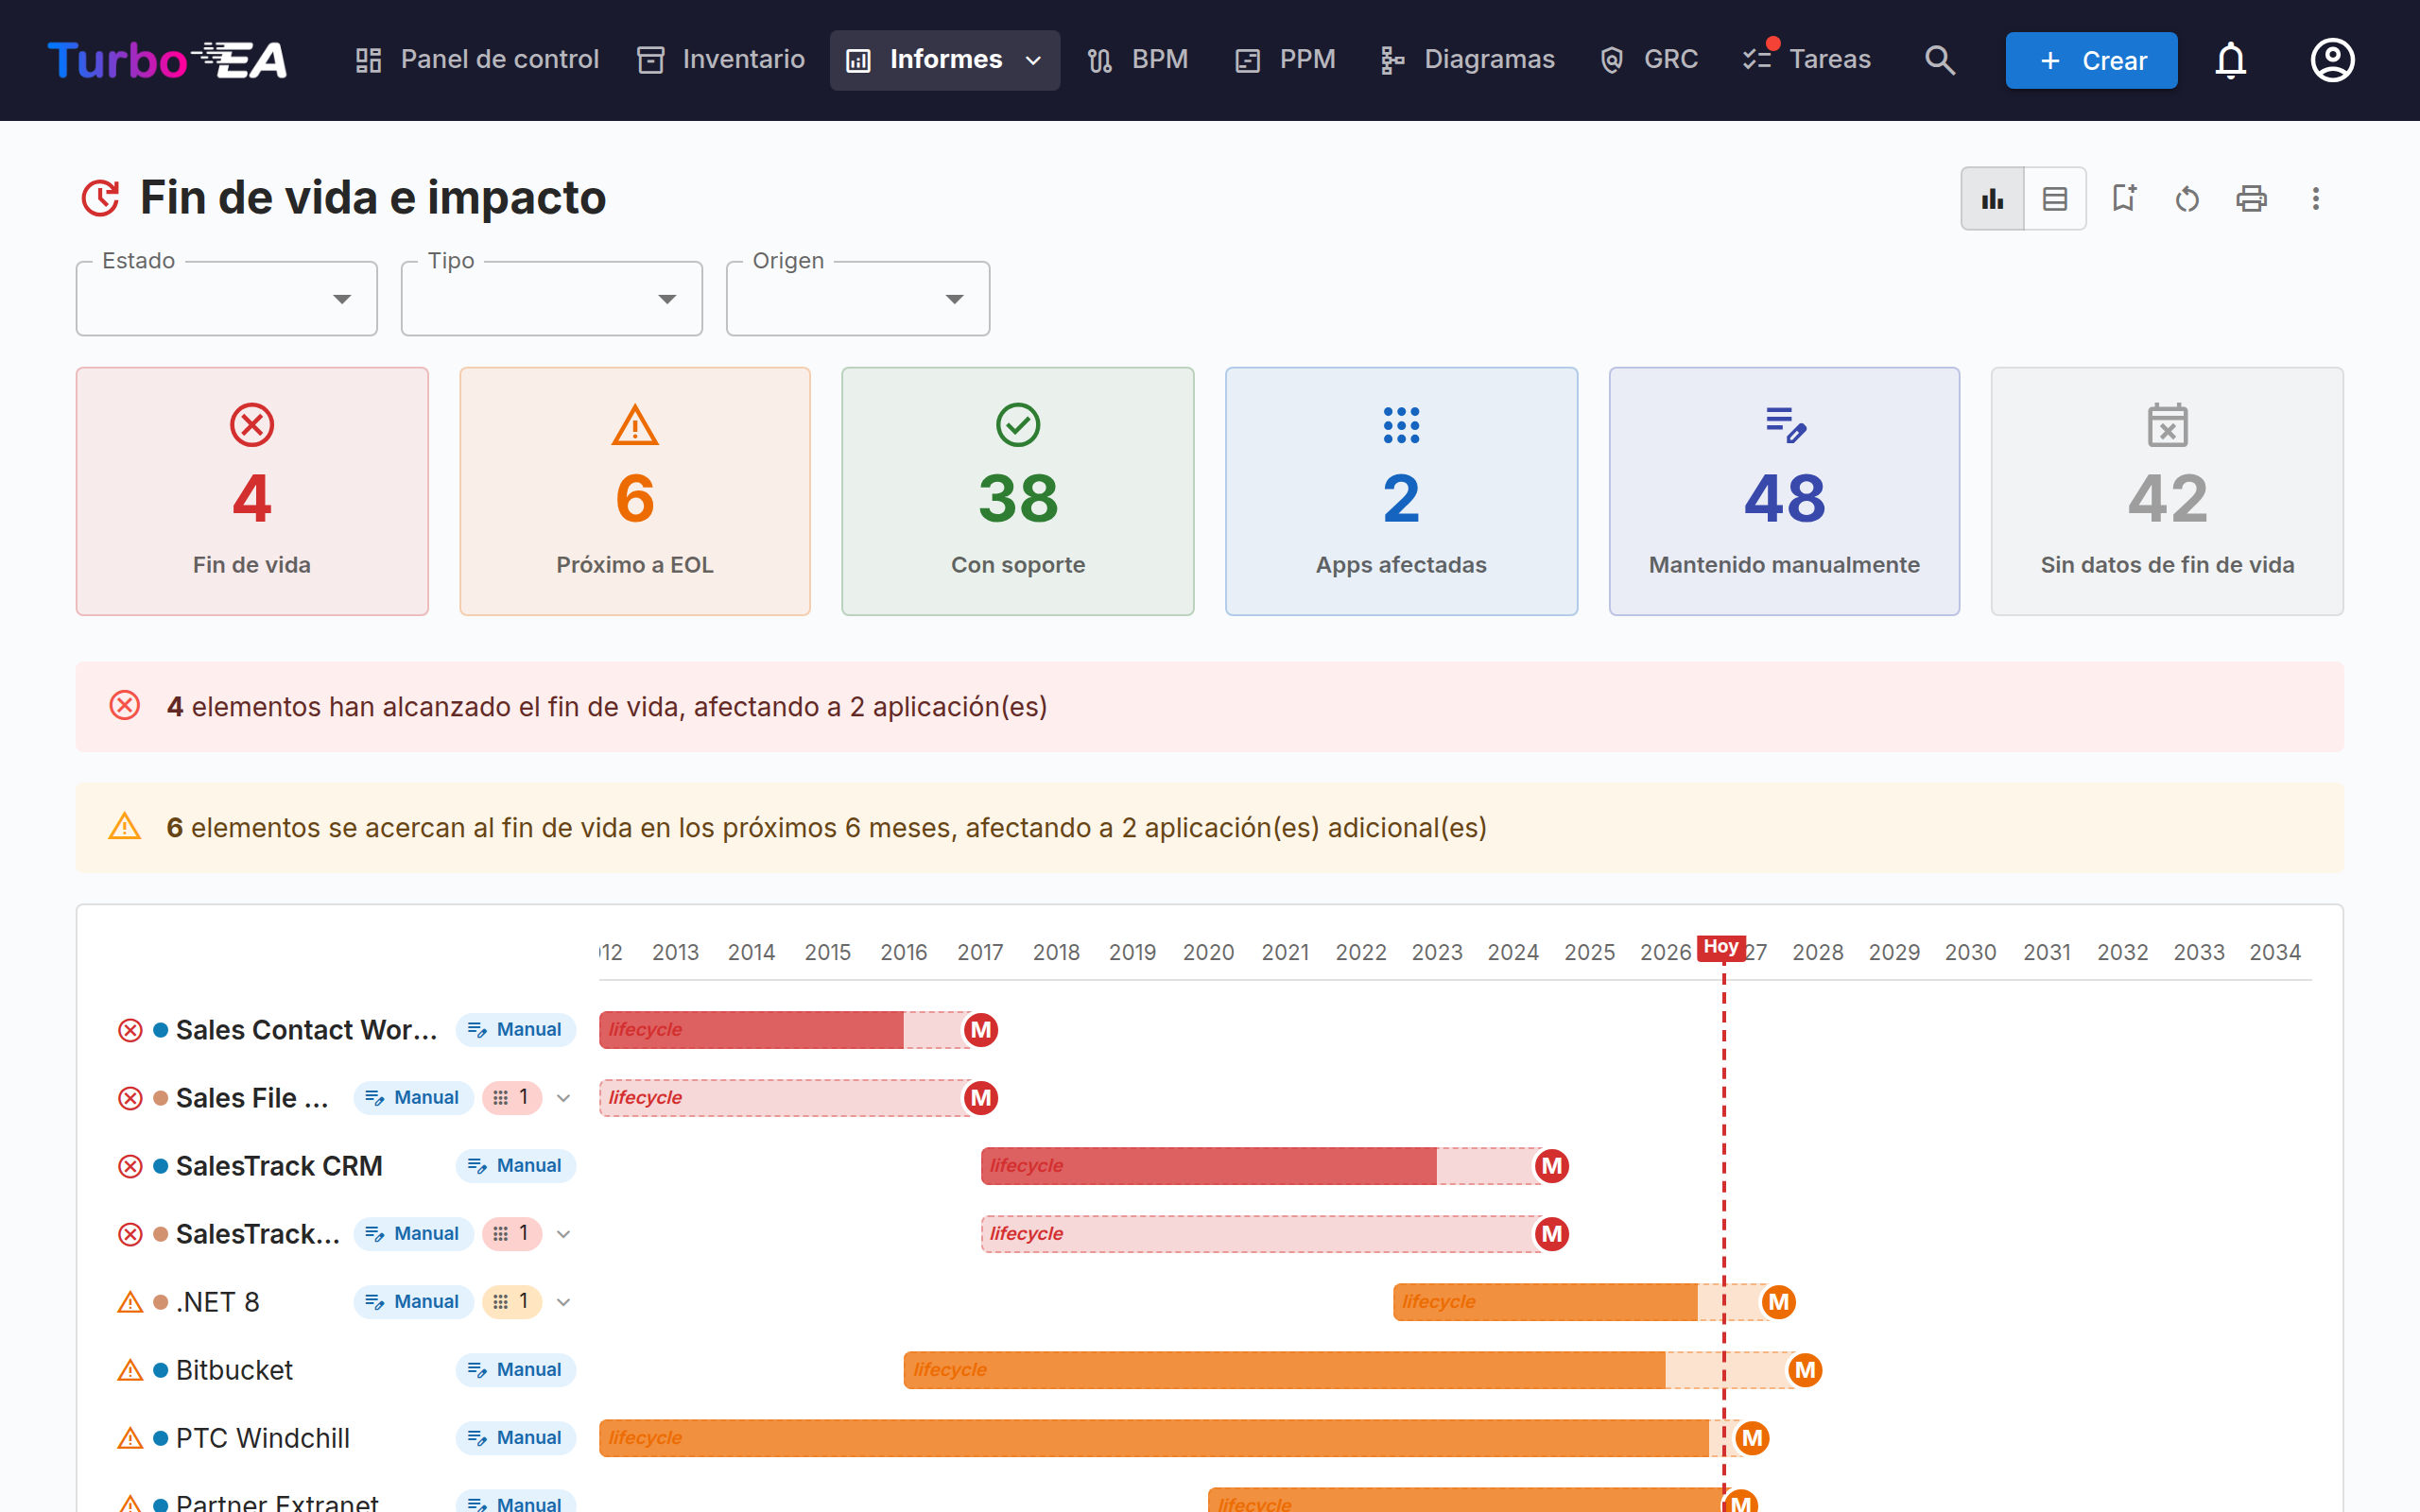2420x1512 pixels.
Task: Open the Origen filter dropdown
Action: coord(858,298)
